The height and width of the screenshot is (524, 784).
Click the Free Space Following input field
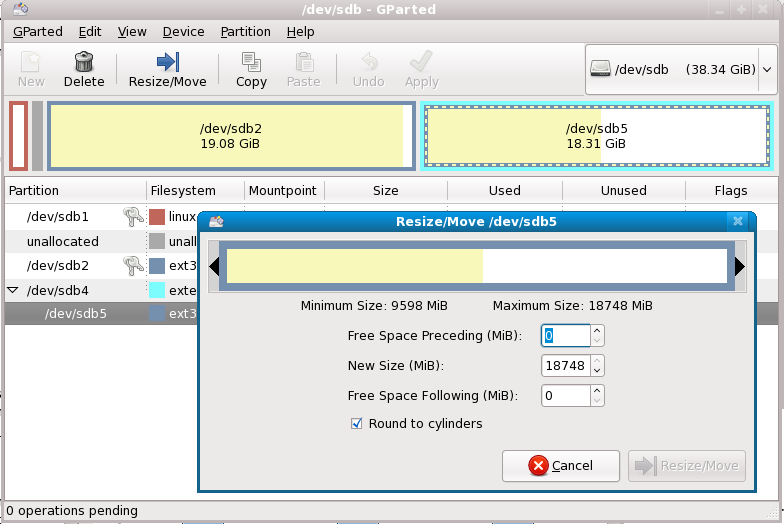coord(566,396)
